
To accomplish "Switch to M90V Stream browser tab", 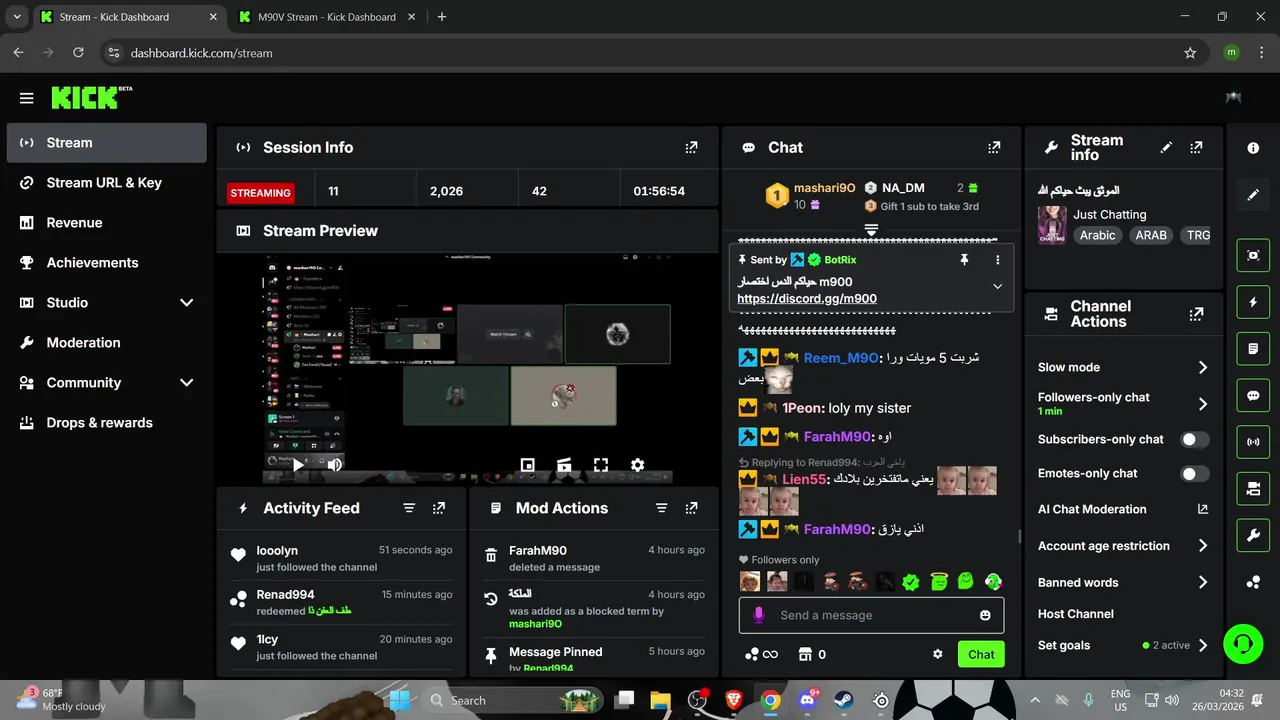I will [x=326, y=17].
